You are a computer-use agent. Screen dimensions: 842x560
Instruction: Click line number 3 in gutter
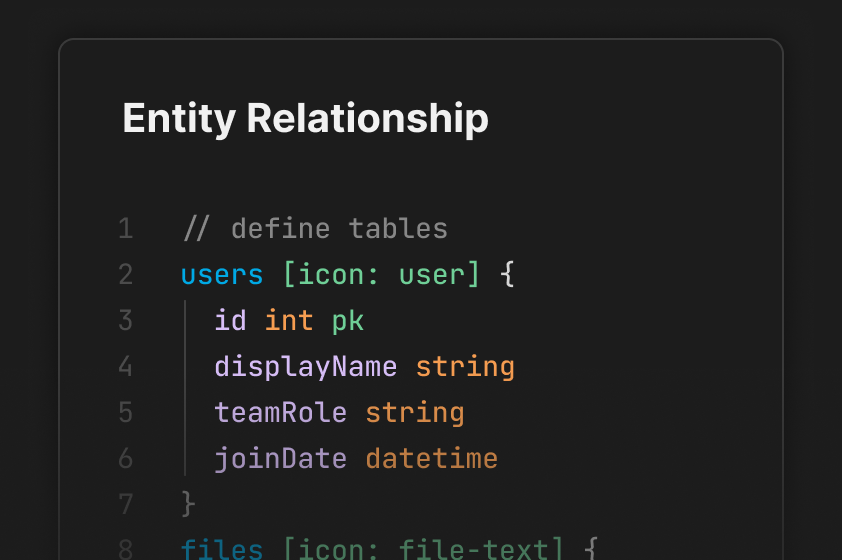(x=125, y=321)
